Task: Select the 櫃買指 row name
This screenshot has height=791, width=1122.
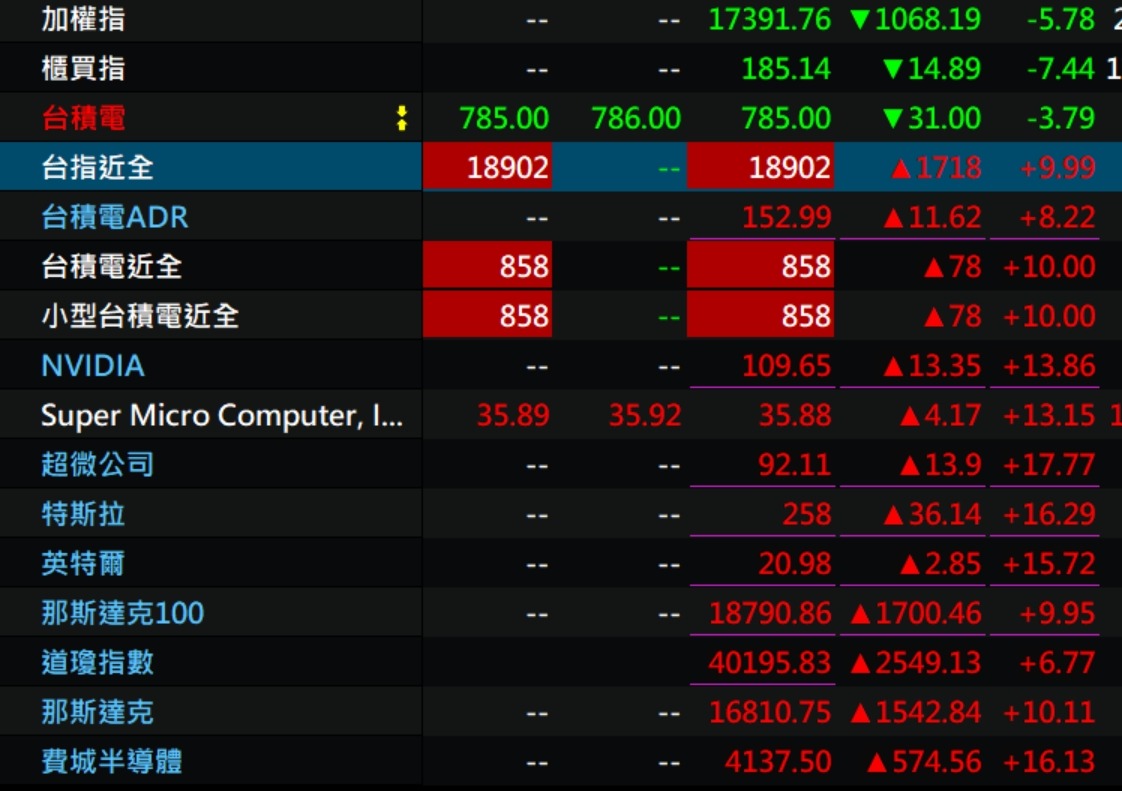Action: pos(83,69)
